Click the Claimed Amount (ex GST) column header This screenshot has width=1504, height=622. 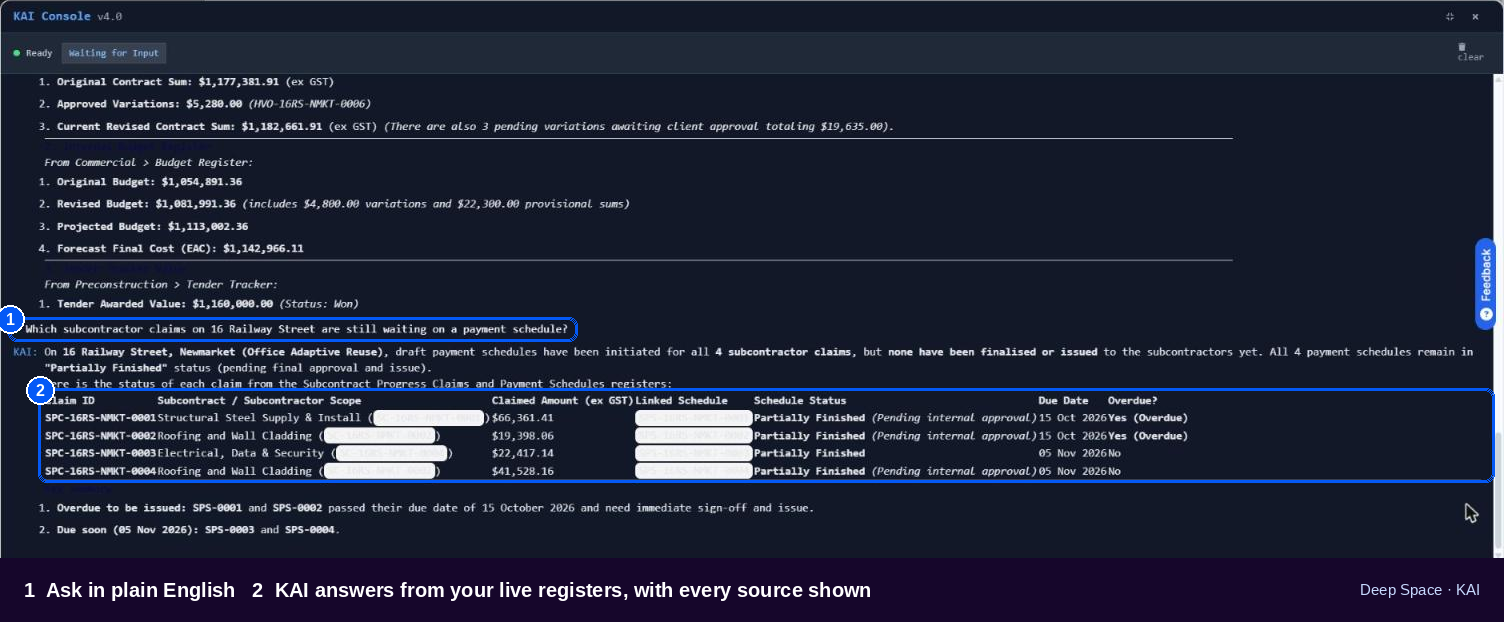coord(563,401)
